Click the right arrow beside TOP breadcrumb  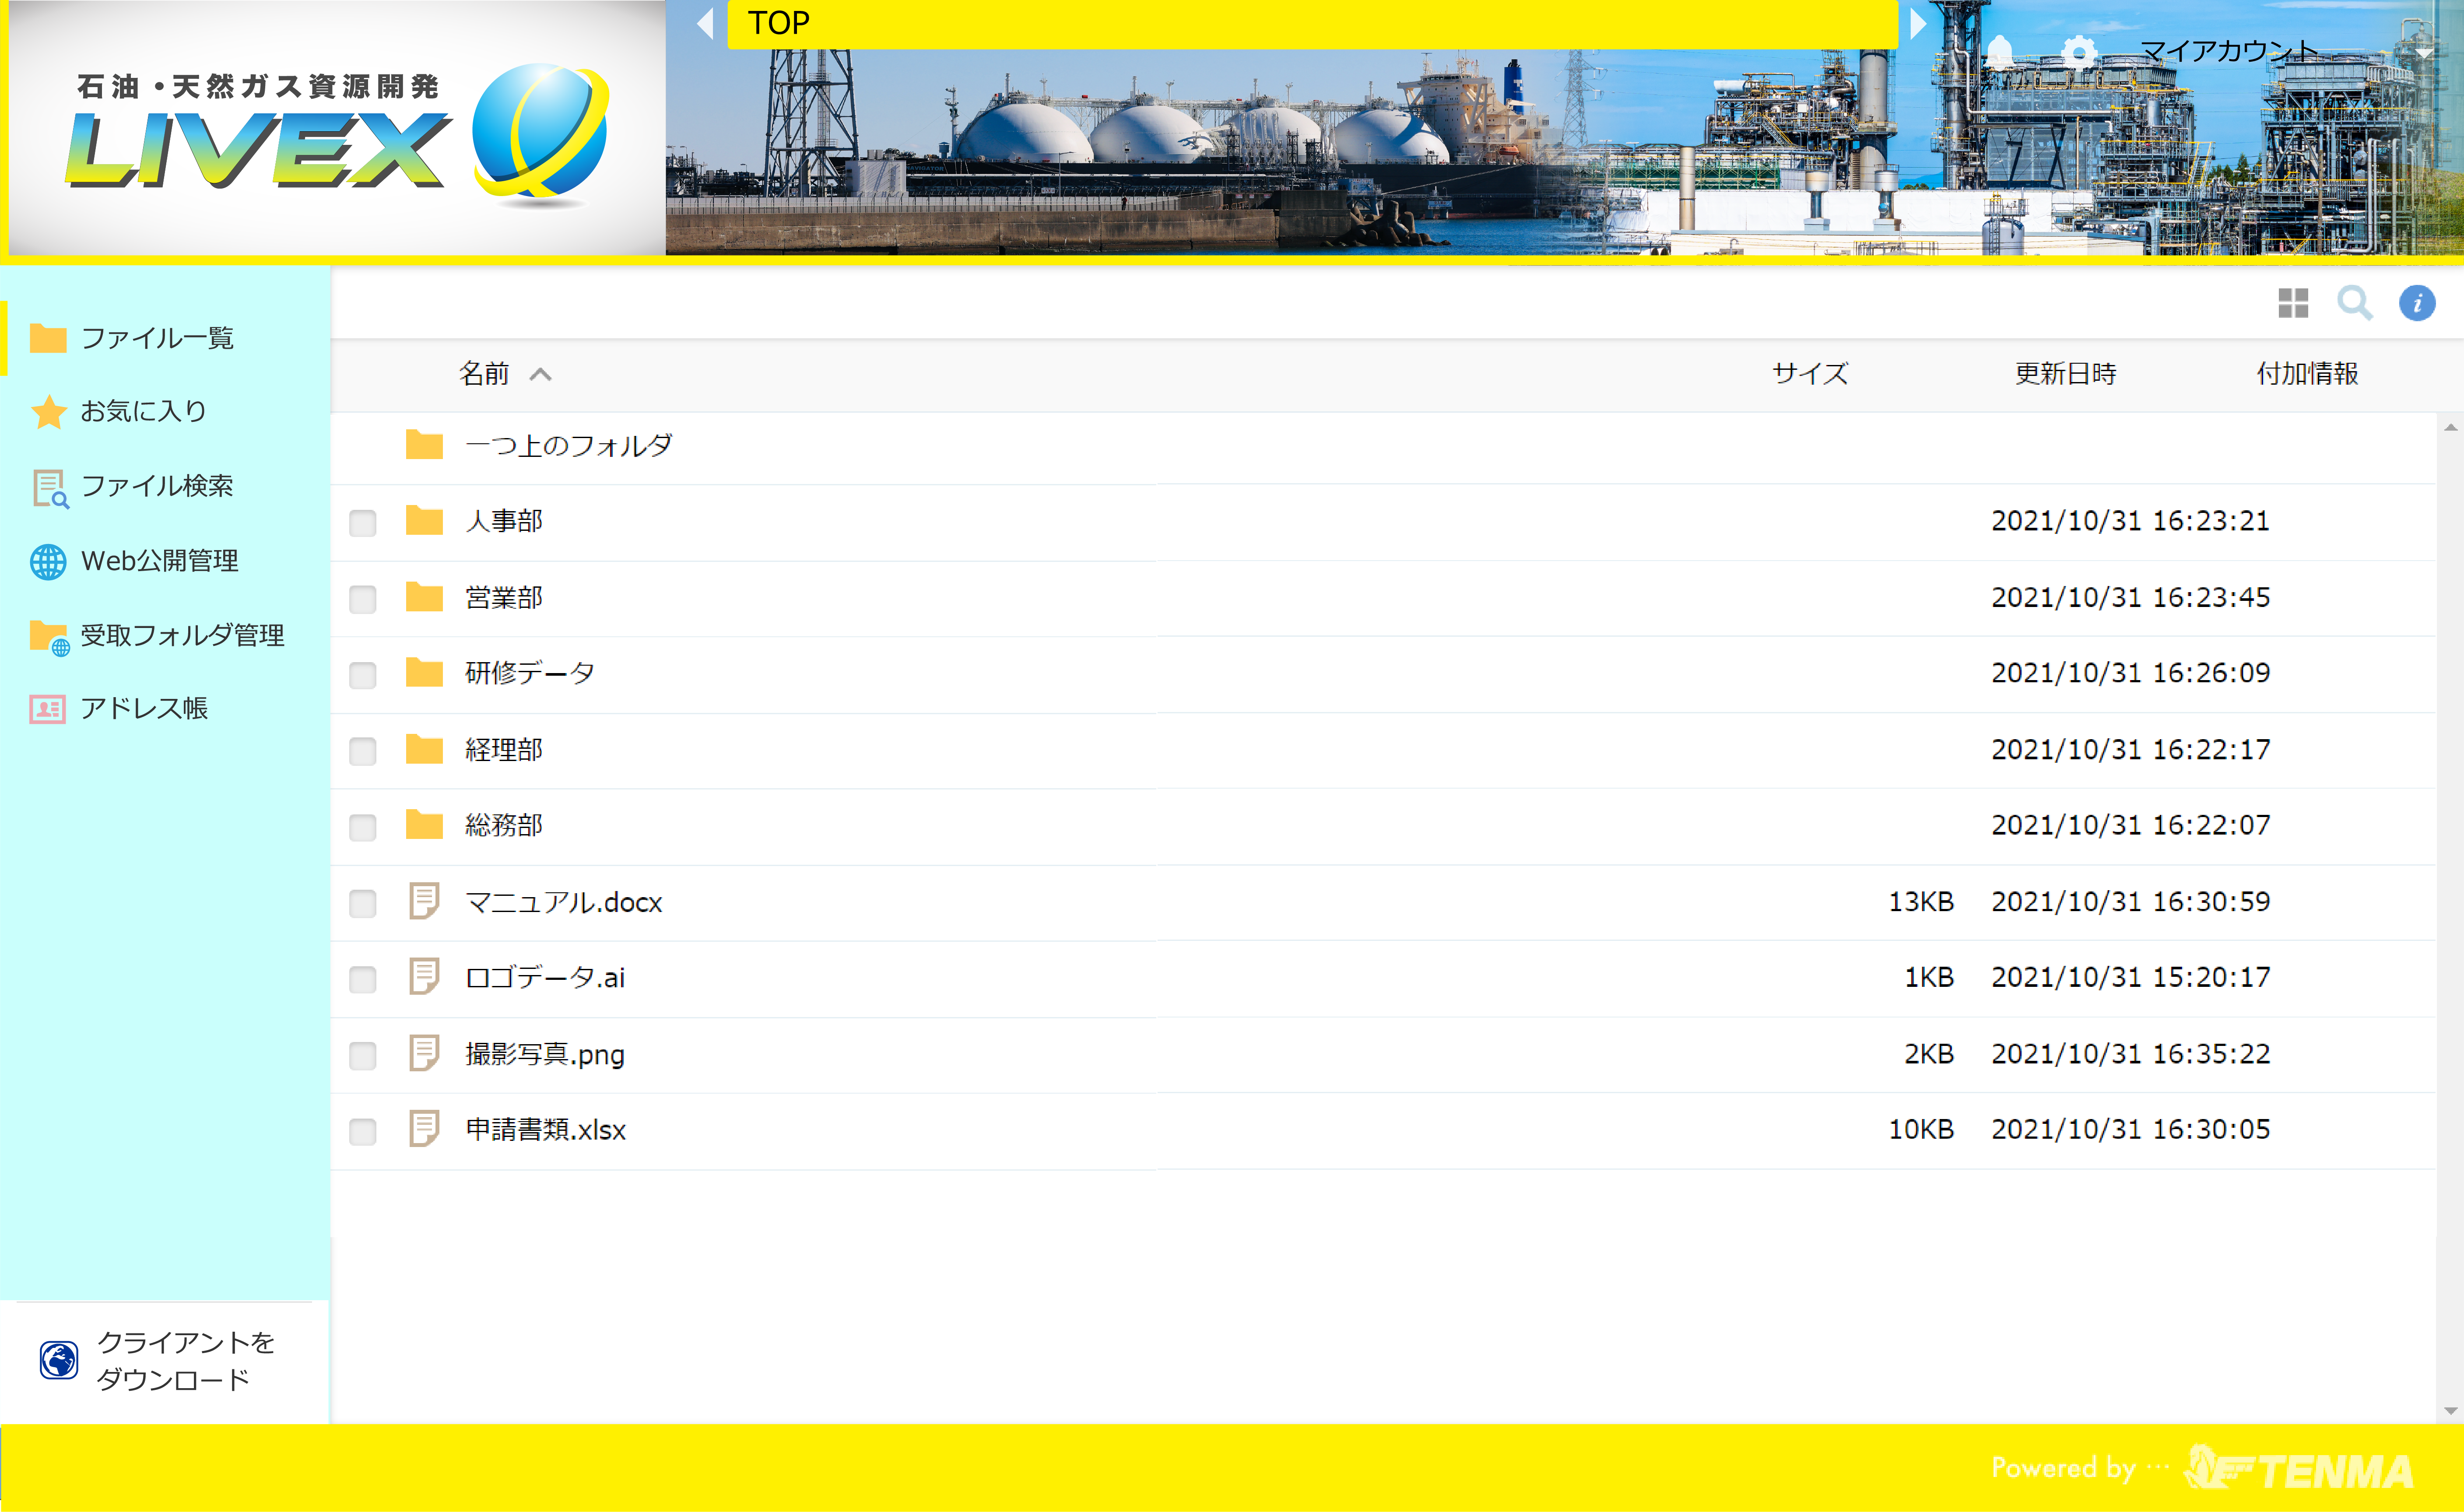[1917, 23]
